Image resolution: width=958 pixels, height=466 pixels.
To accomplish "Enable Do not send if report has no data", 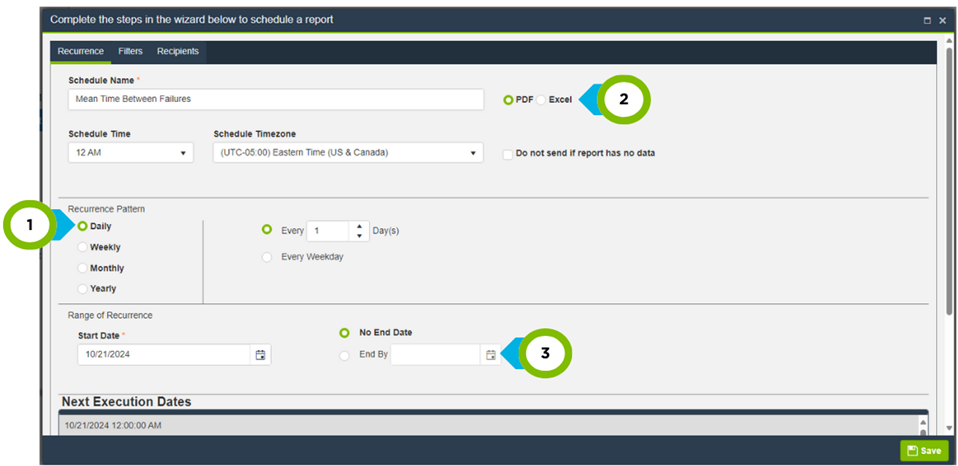I will tap(508, 154).
